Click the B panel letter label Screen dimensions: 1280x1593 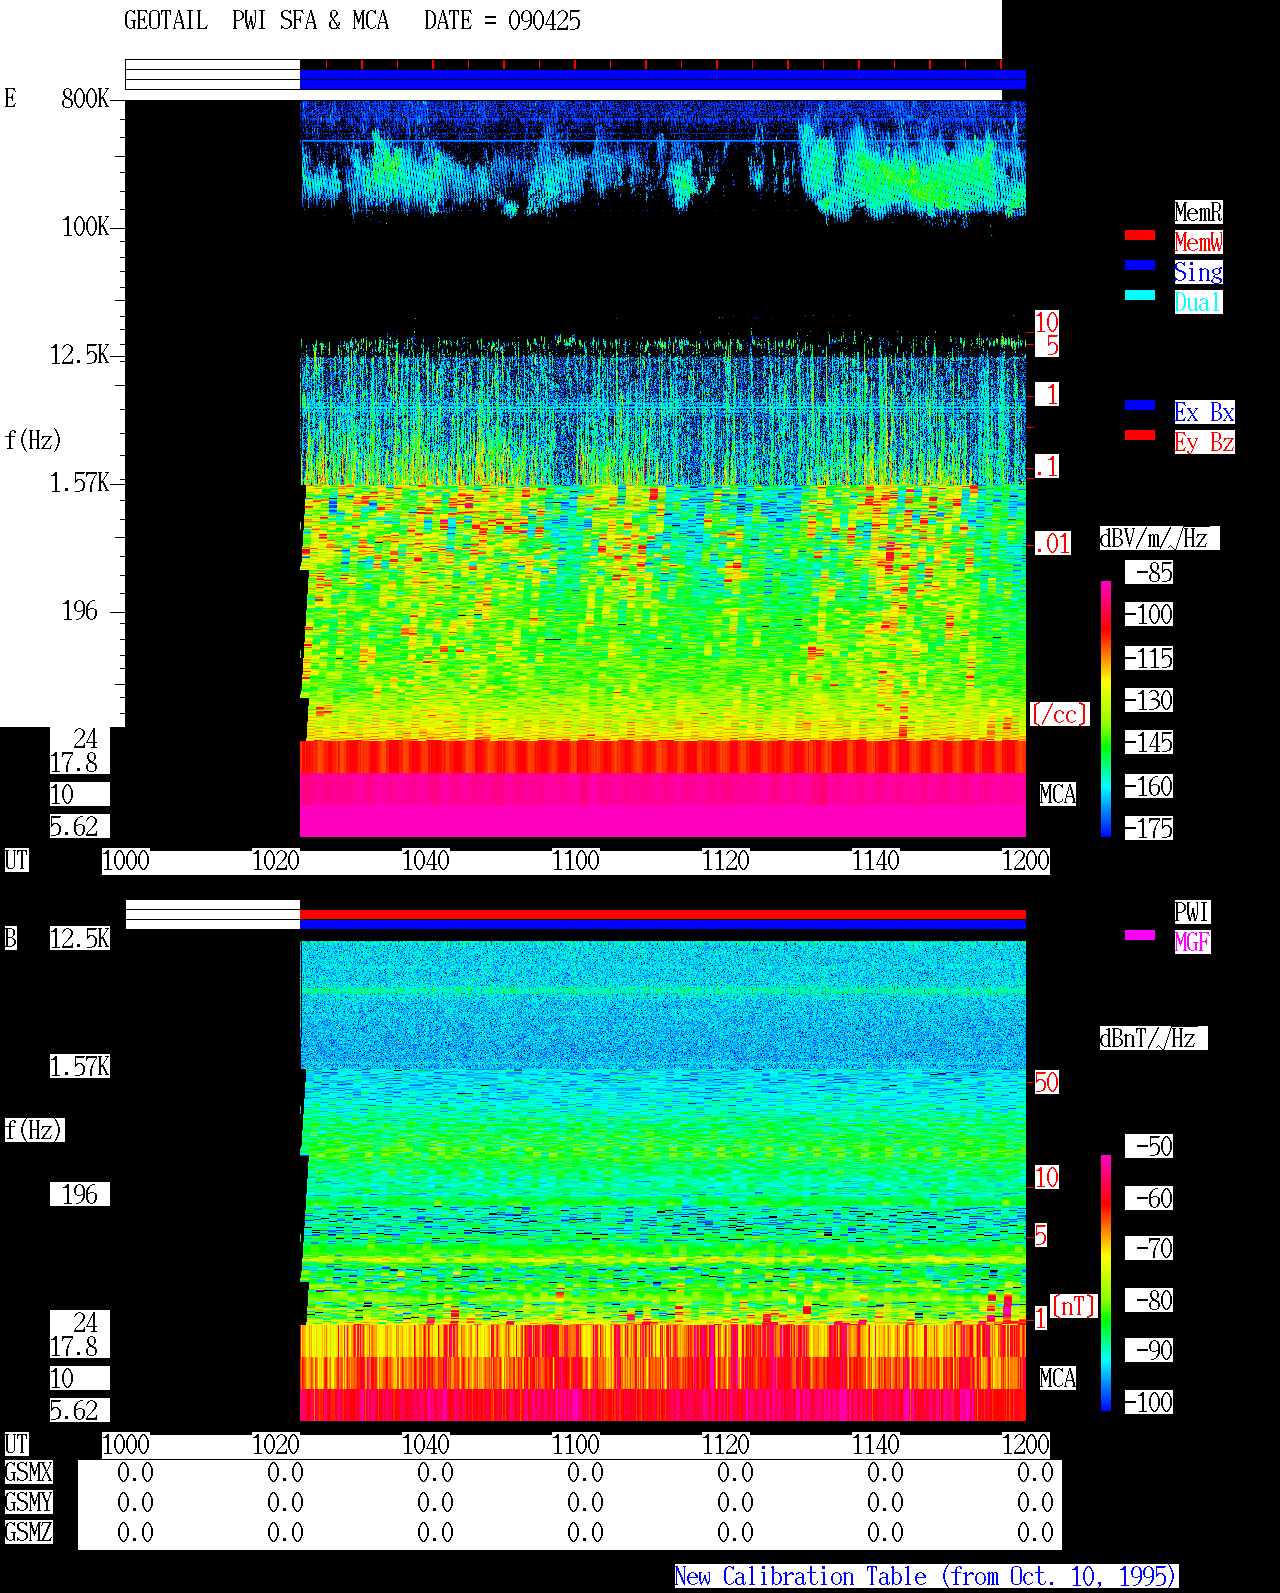click(11, 938)
